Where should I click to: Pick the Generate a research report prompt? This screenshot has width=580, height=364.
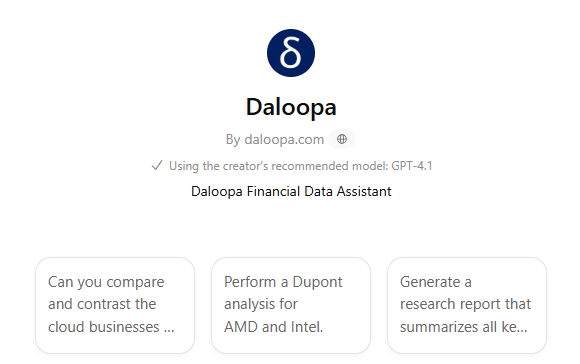[x=467, y=305]
